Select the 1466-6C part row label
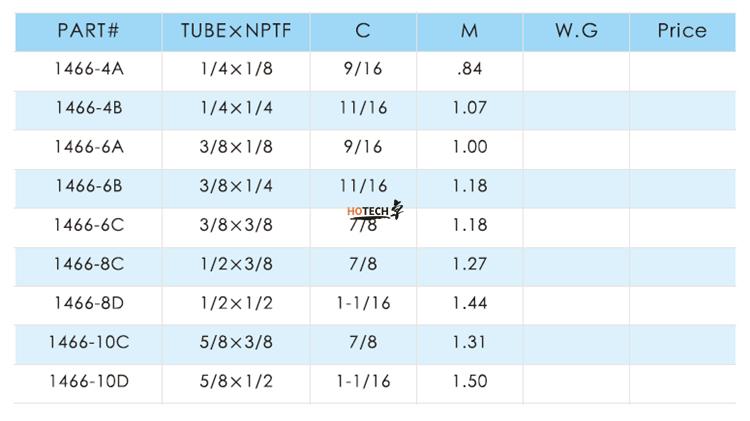Viewport: 750px width, 421px height. pyautogui.click(x=88, y=225)
